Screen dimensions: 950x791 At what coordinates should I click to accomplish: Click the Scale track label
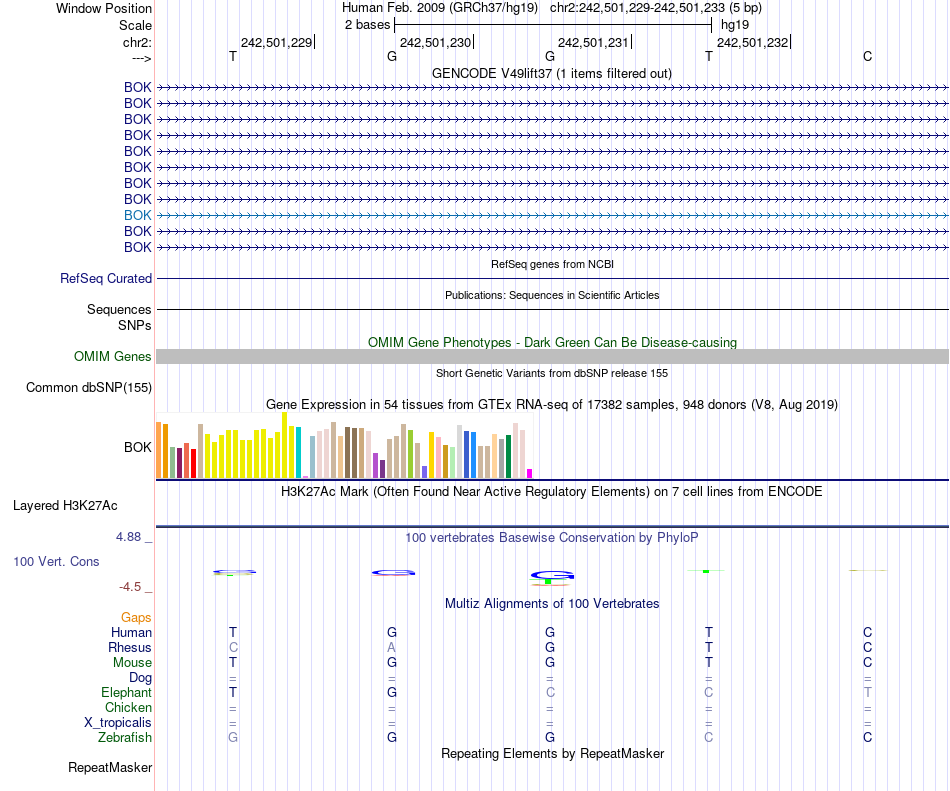135,25
